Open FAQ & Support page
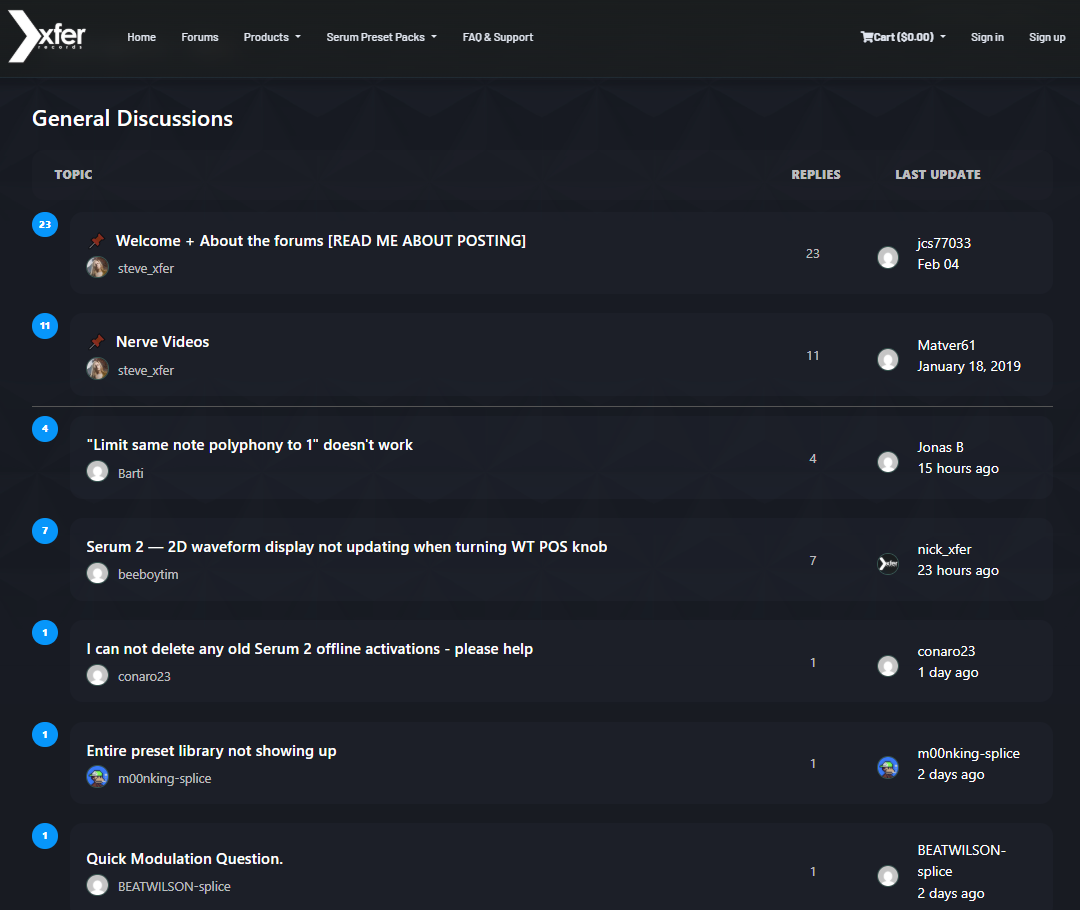 [x=498, y=37]
